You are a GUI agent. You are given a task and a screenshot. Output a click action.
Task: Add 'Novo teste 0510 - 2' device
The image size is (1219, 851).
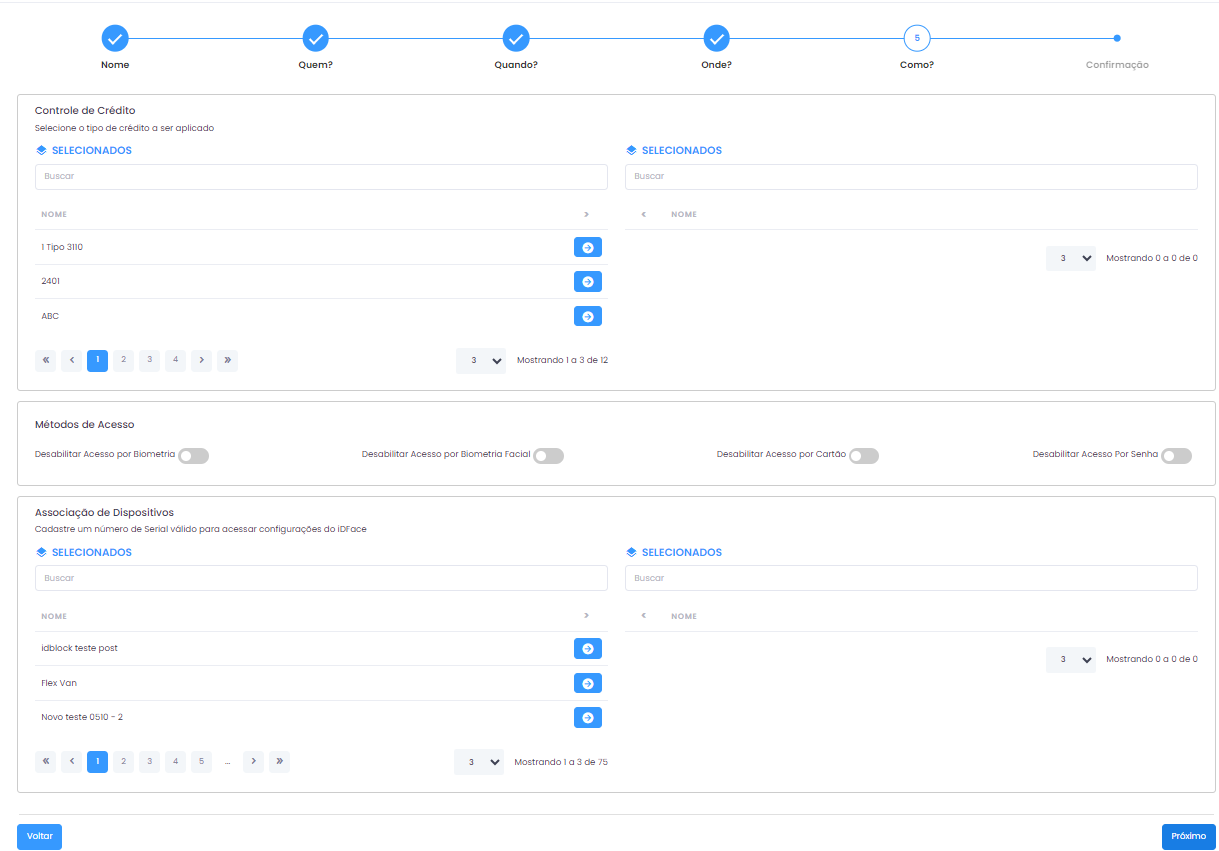pos(587,717)
